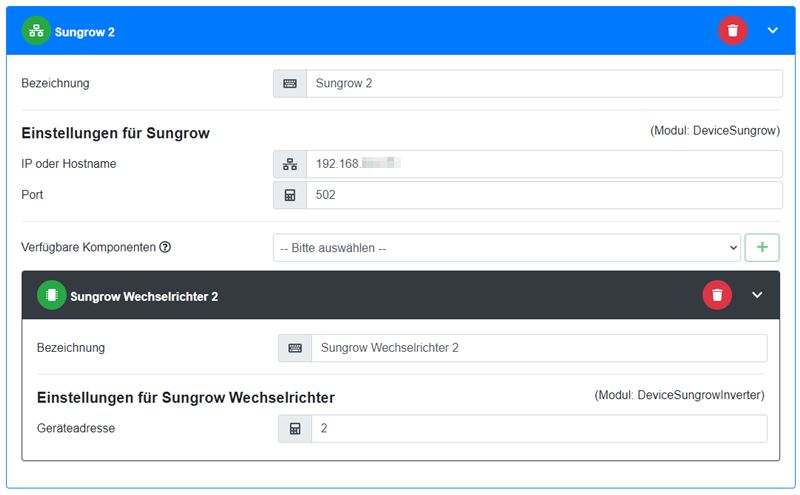Click the calculator icon beside Port field
This screenshot has width=800, height=495.
pos(290,195)
